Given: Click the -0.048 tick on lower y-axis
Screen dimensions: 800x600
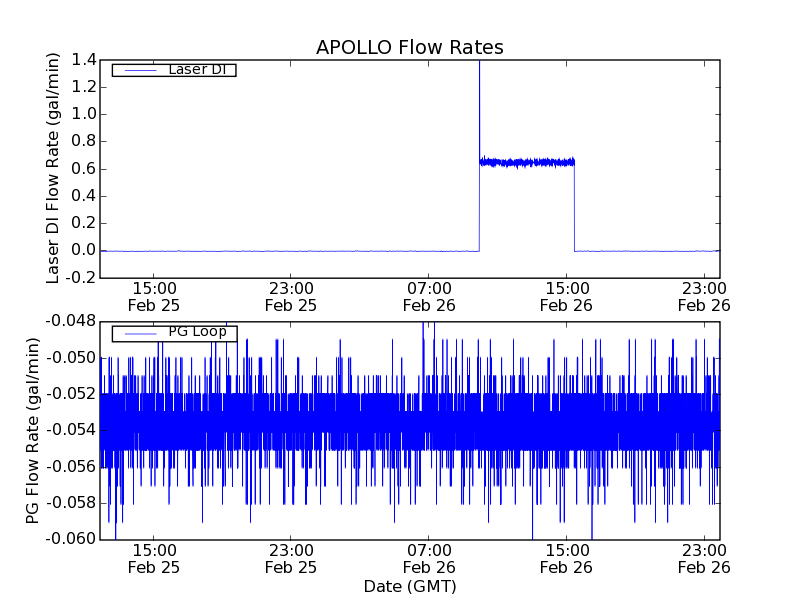Looking at the screenshot, I should (x=70, y=321).
